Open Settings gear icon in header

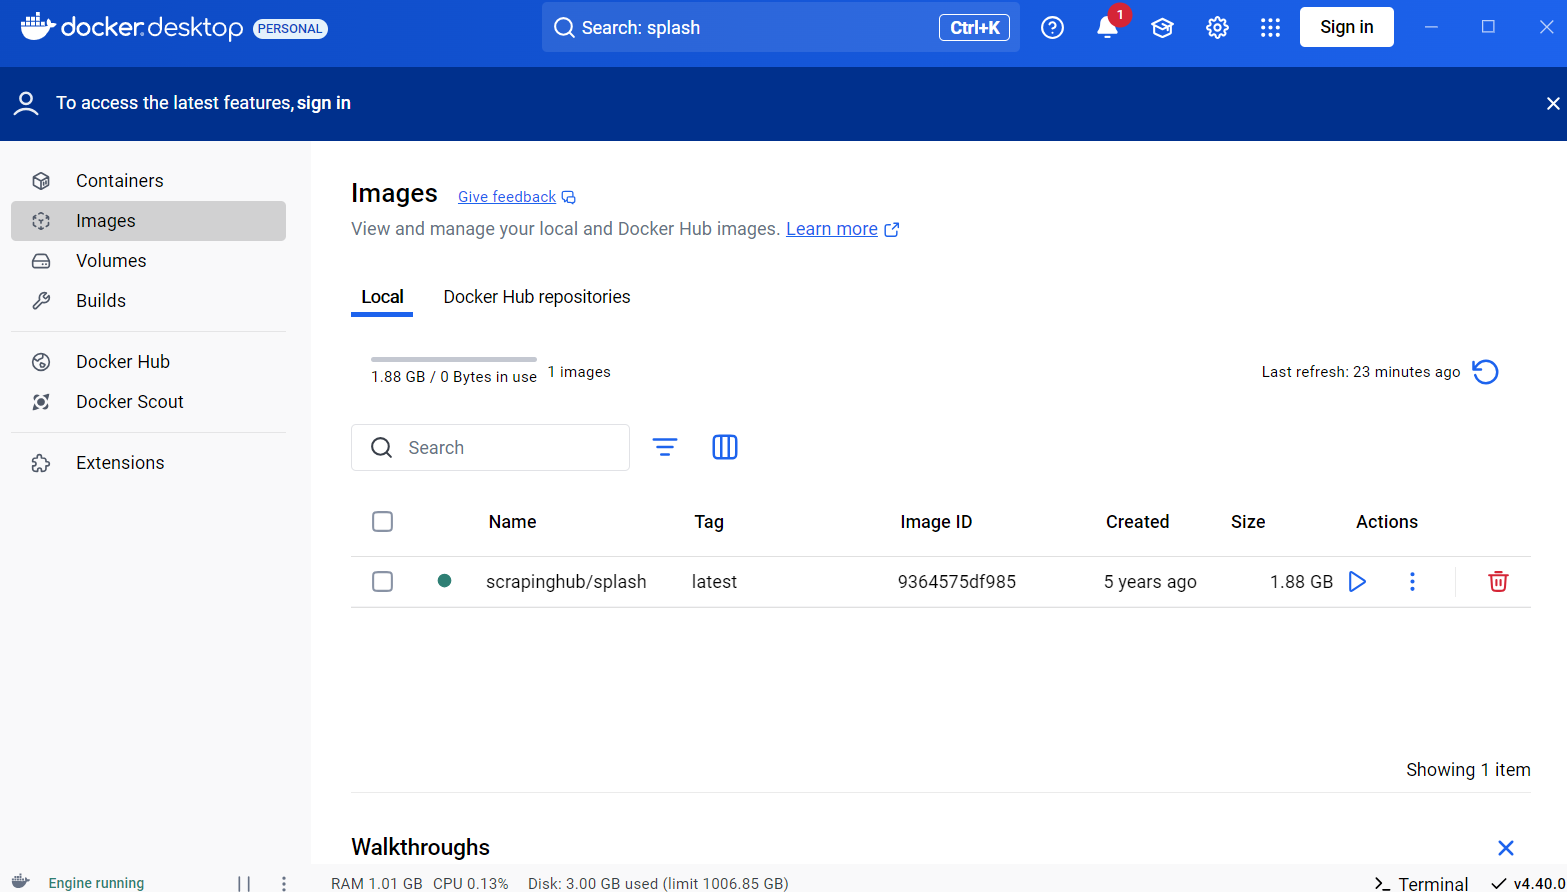(1217, 28)
